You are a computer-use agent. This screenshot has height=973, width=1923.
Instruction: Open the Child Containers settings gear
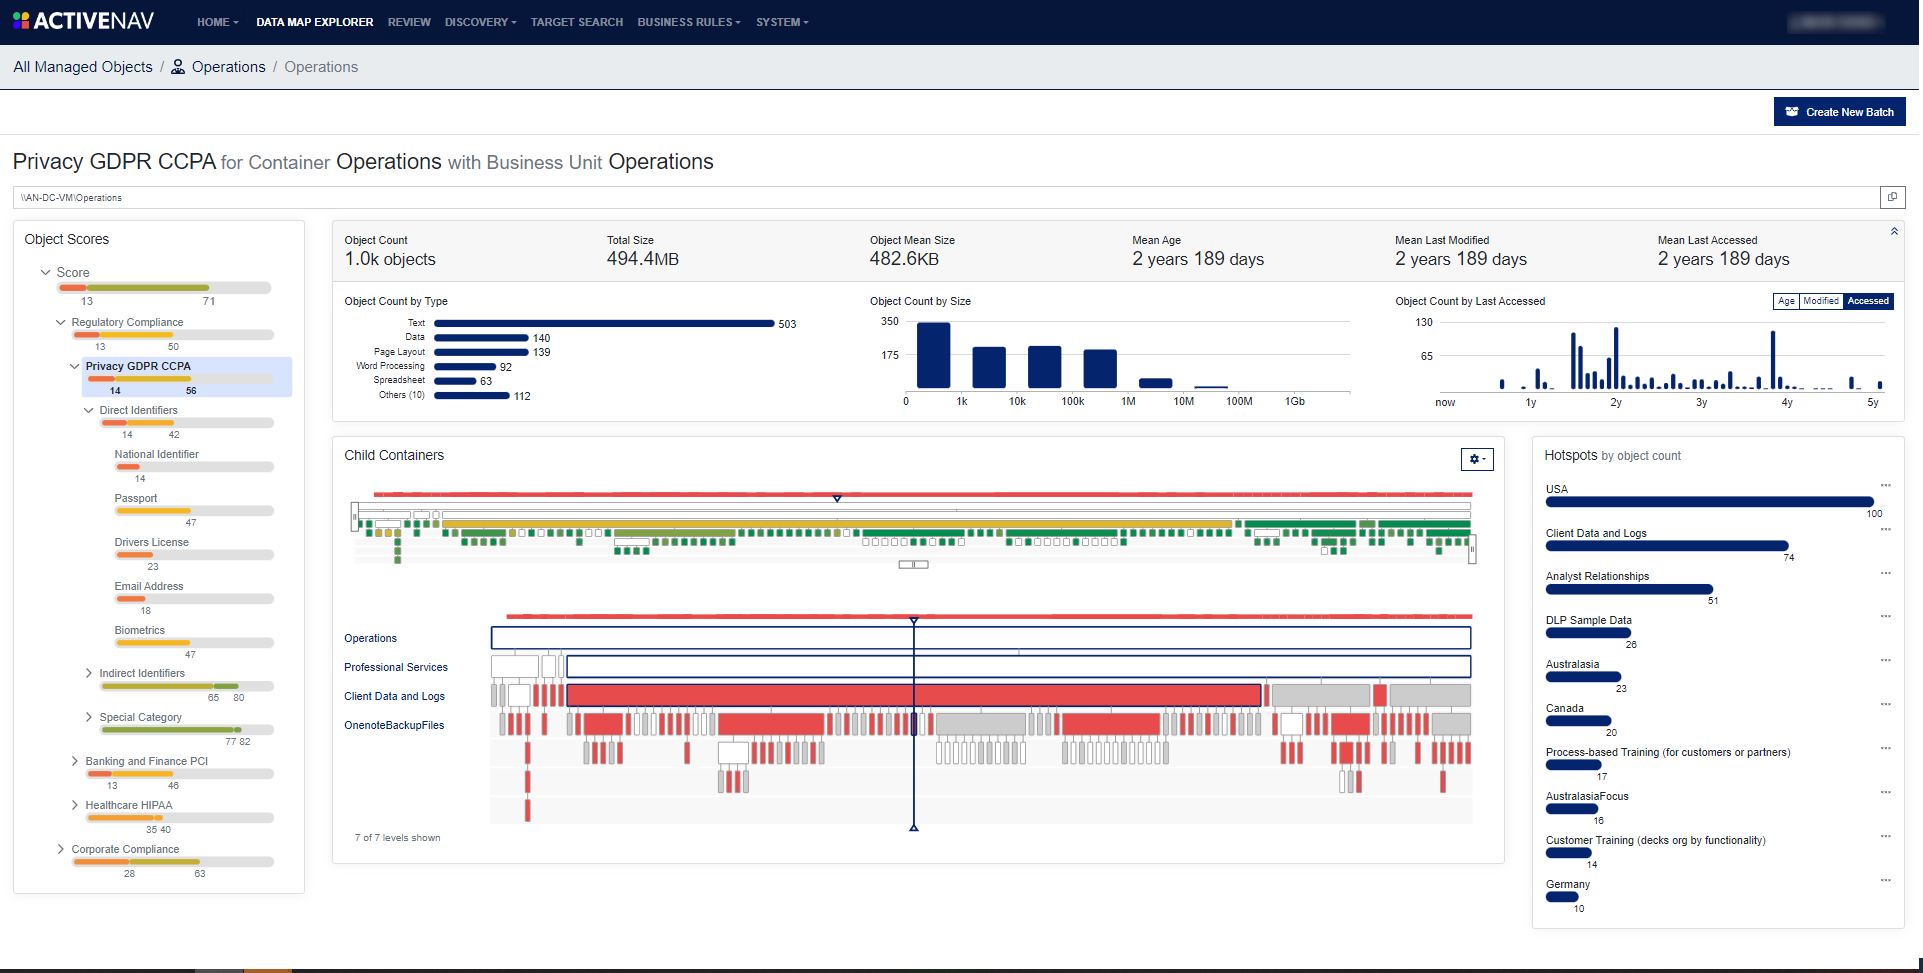pos(1477,459)
